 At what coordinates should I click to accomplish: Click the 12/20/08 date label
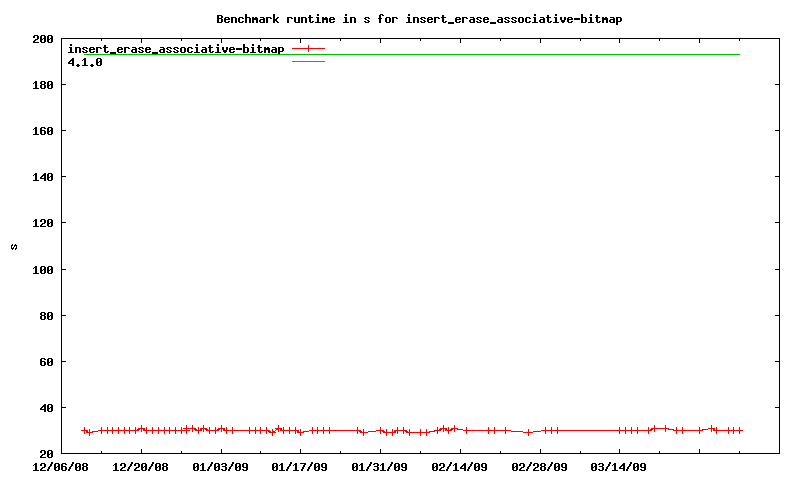click(x=141, y=467)
